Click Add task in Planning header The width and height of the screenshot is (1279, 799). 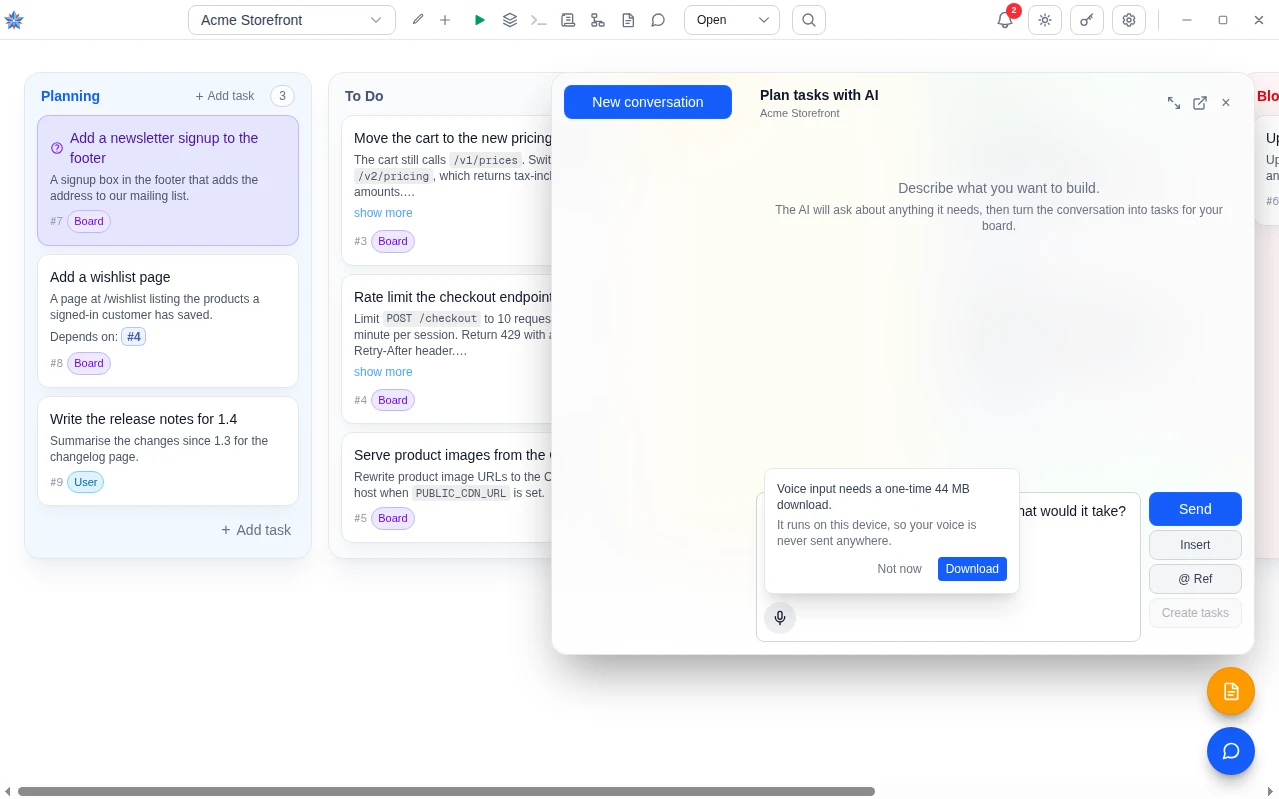point(225,96)
